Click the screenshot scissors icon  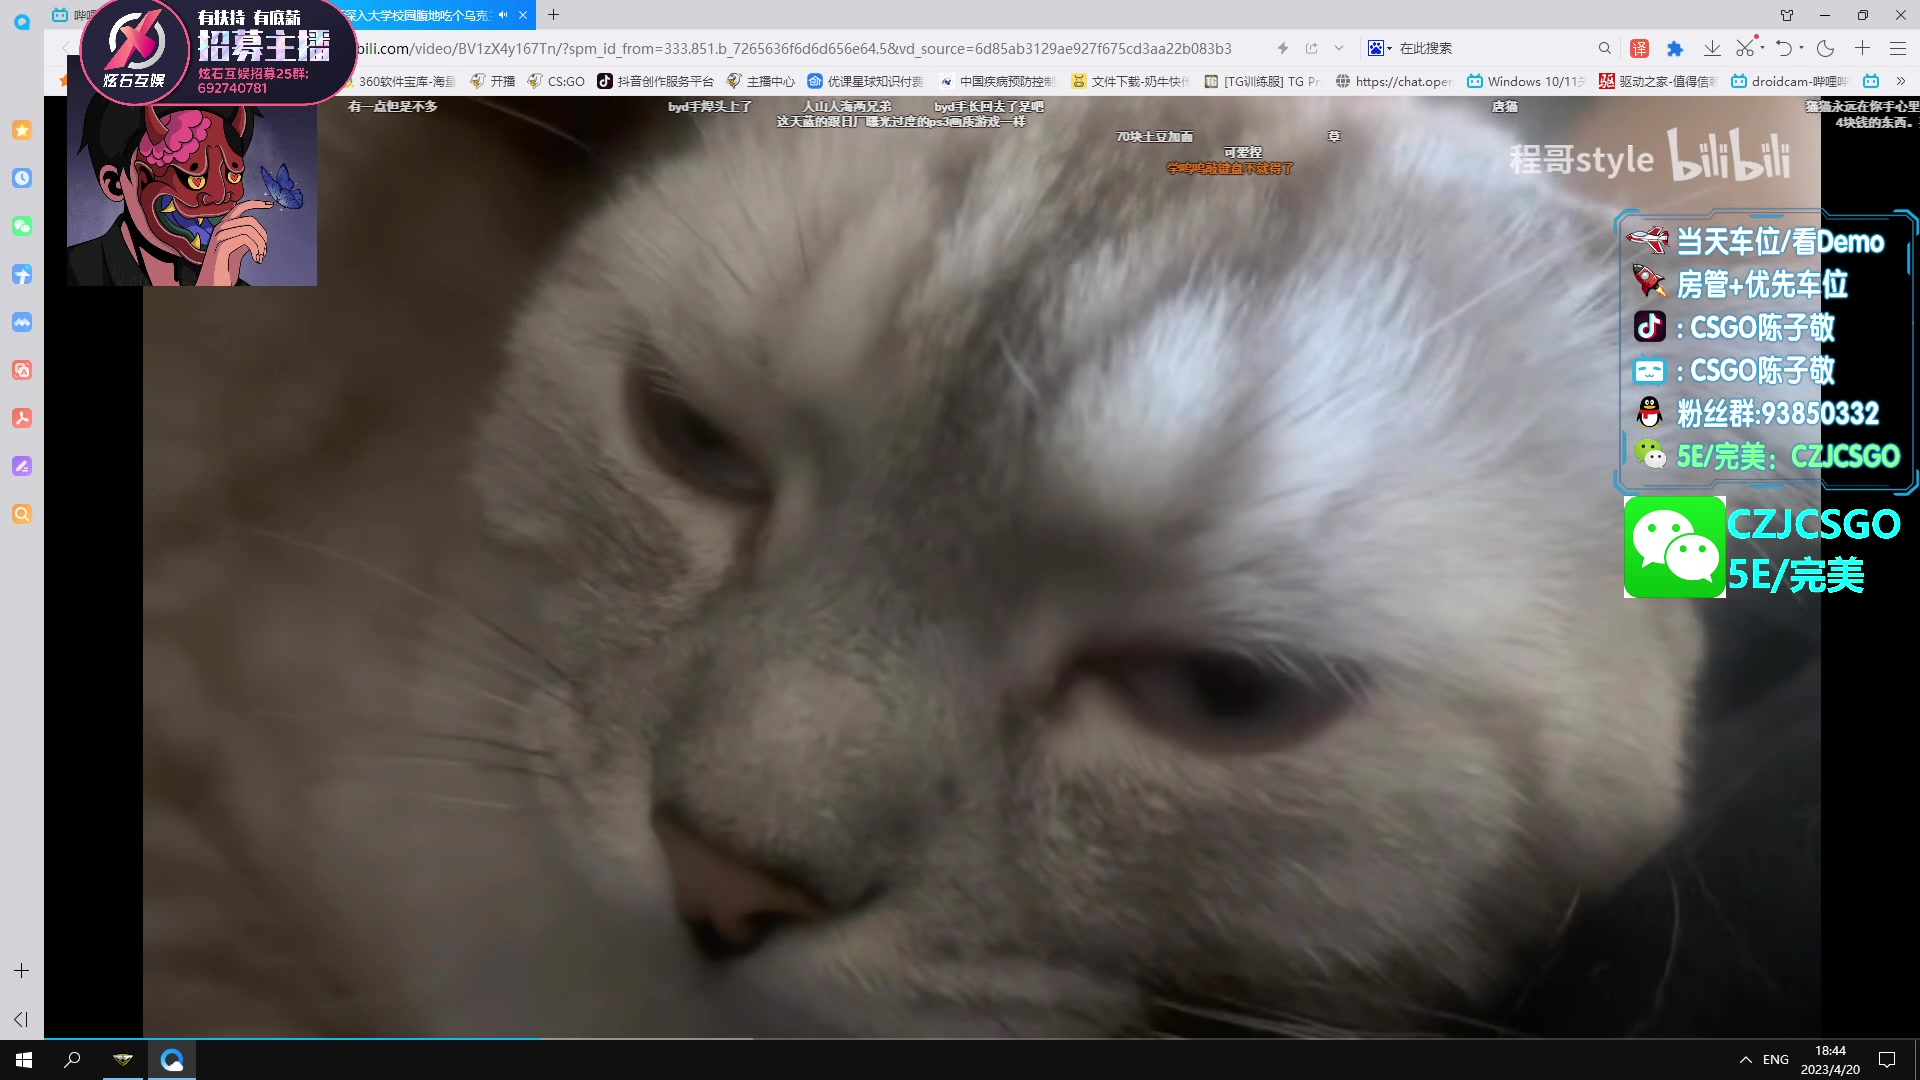point(1745,48)
